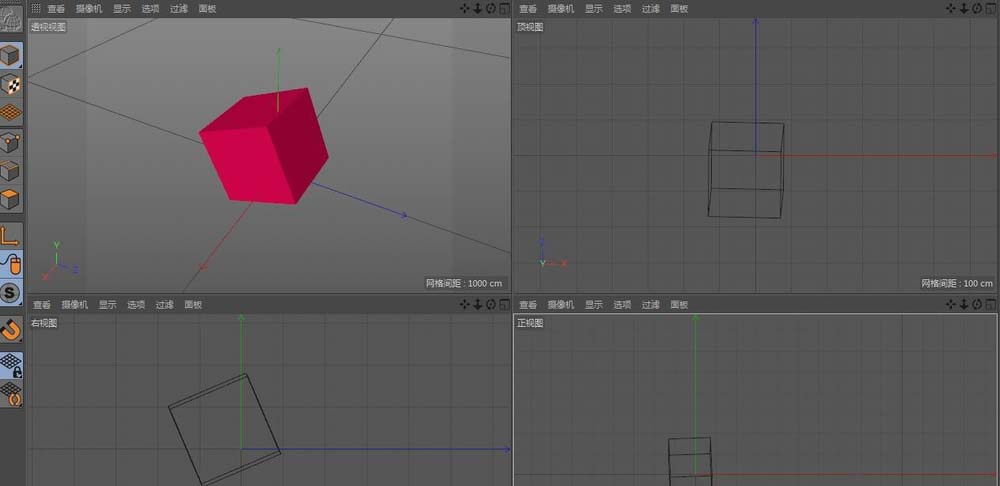This screenshot has height=486, width=1000.
Task: Click the Workplane grid icon
Action: pos(11,112)
